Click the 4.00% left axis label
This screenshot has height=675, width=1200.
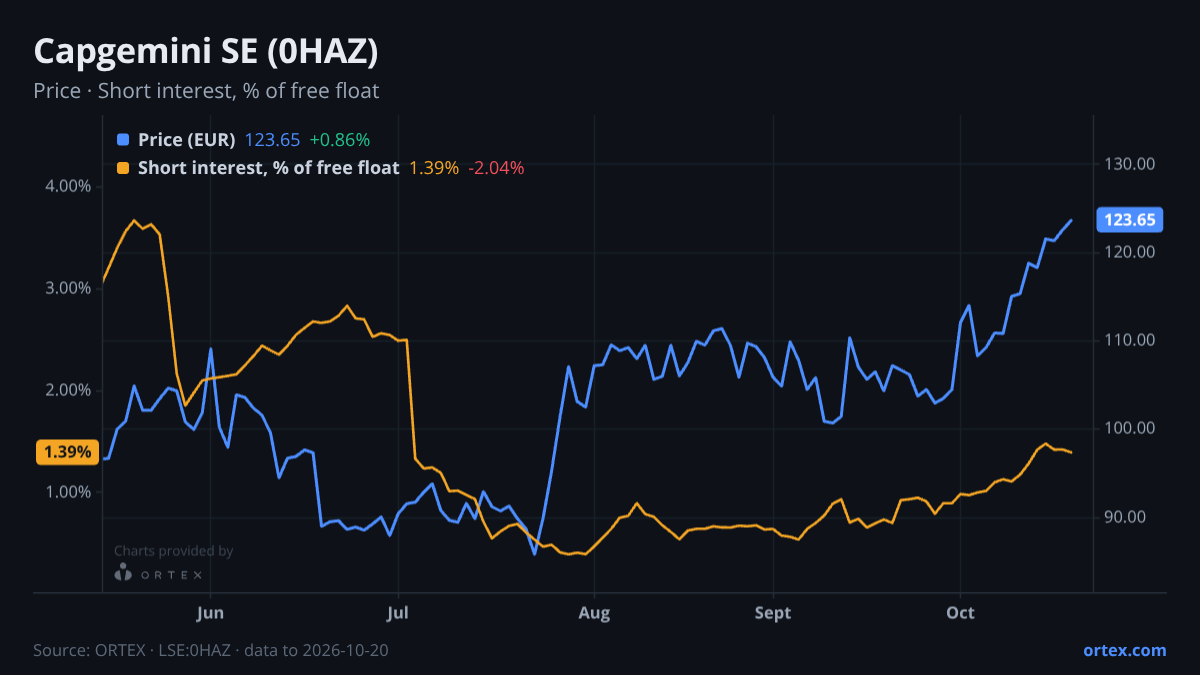pyautogui.click(x=69, y=186)
